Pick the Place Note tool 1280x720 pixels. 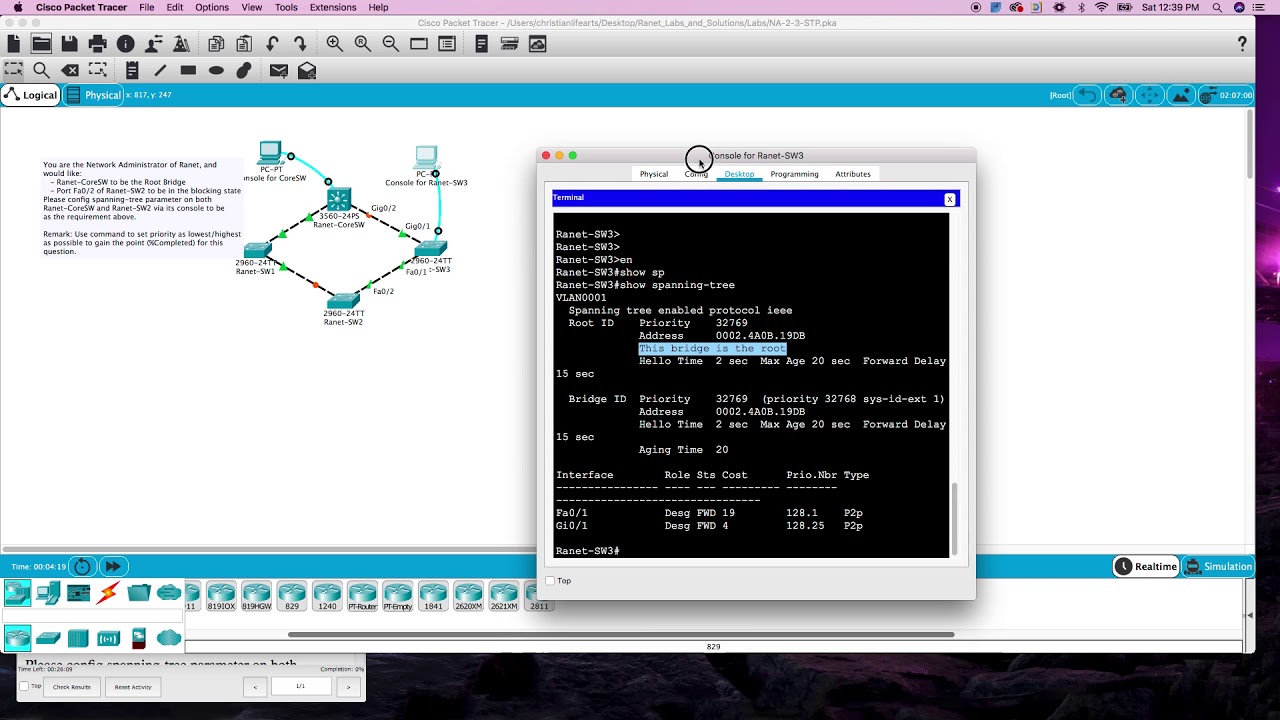click(132, 70)
